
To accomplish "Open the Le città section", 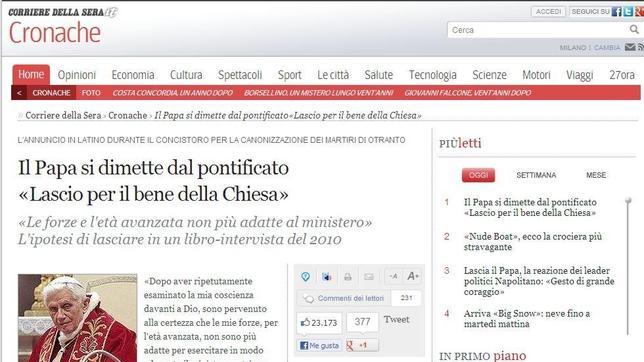I will pyautogui.click(x=333, y=75).
